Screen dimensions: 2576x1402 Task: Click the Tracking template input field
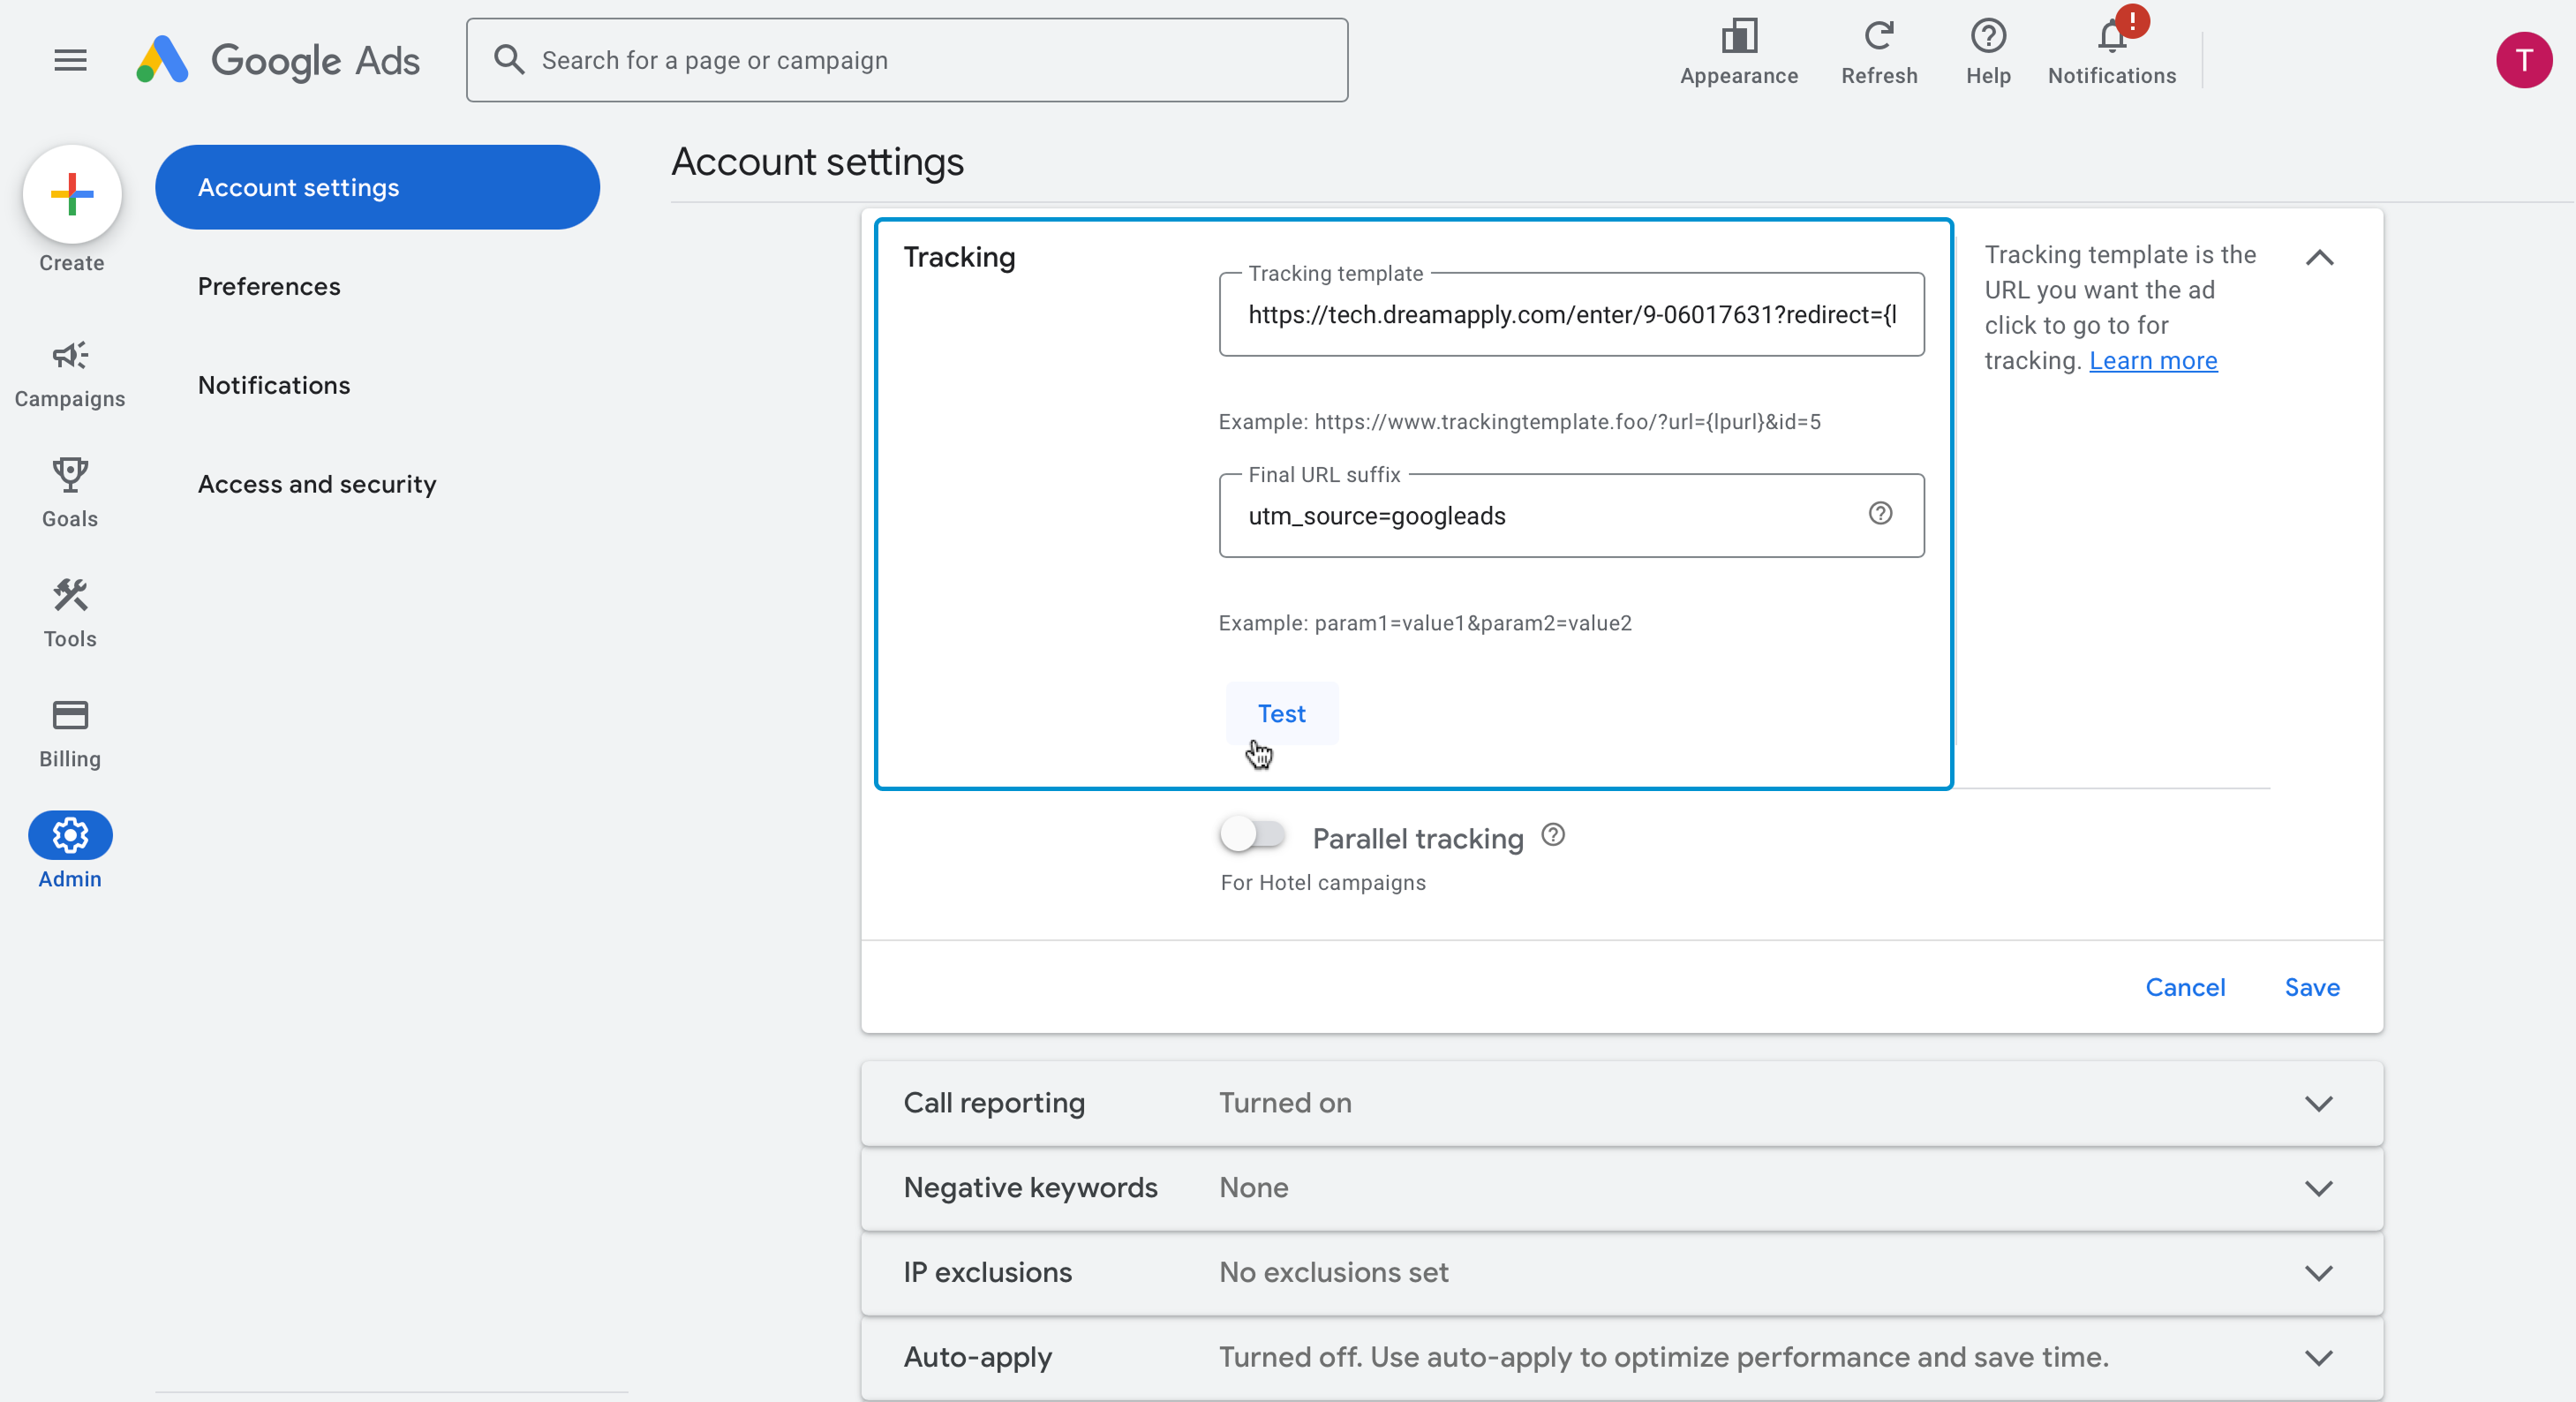coord(1571,315)
